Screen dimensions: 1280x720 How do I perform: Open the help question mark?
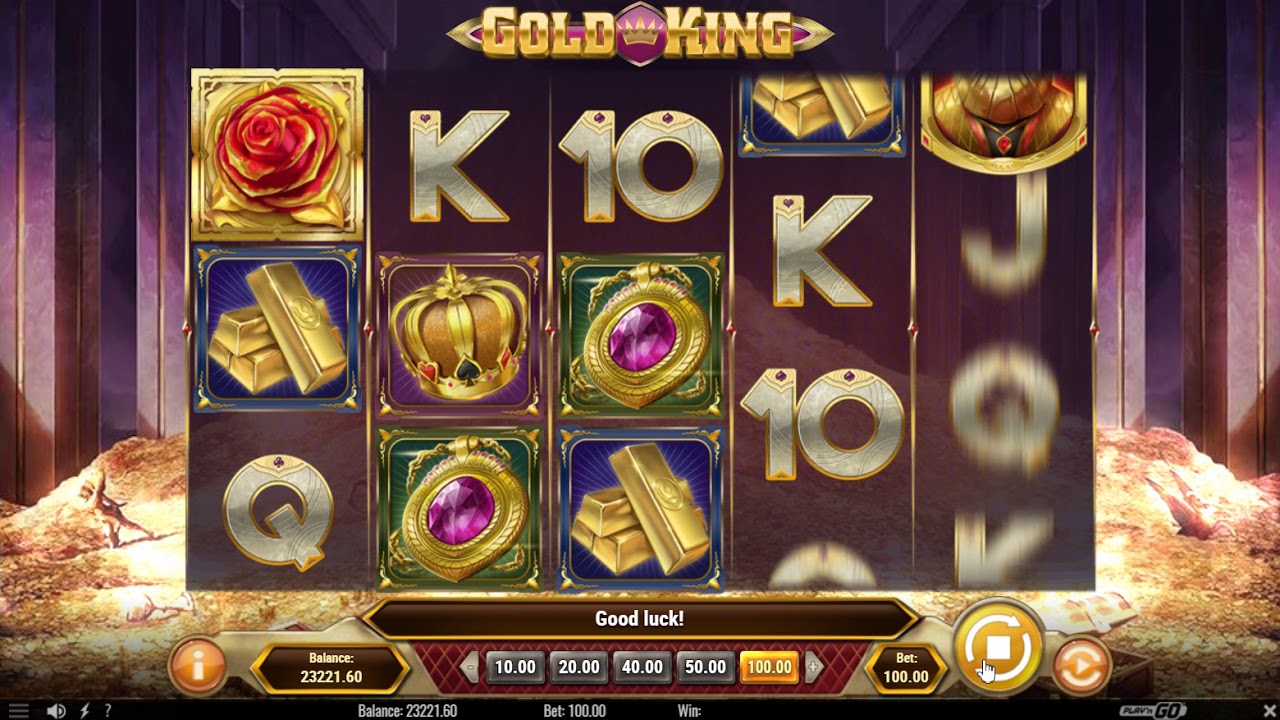coord(107,711)
